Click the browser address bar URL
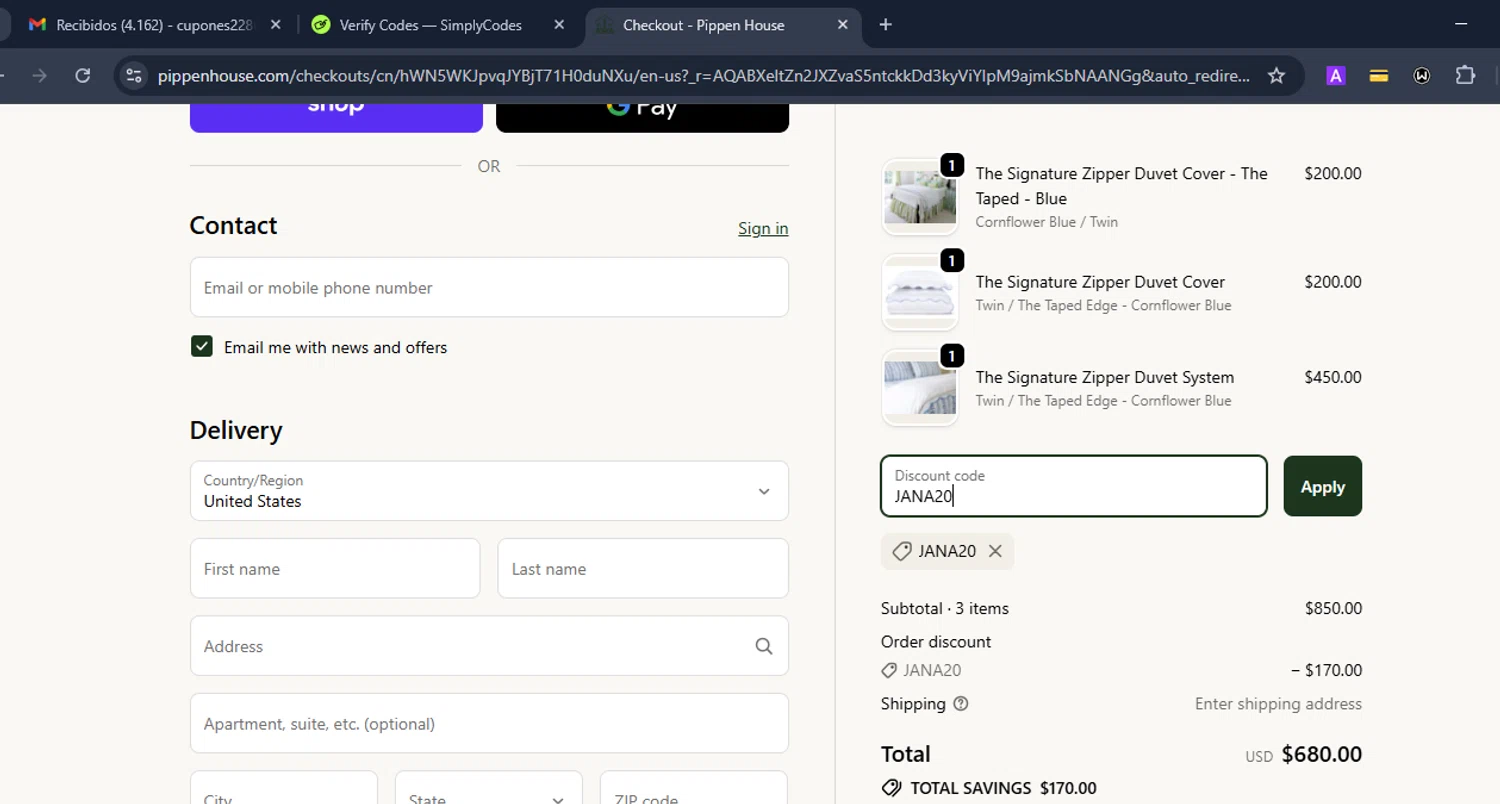 click(x=704, y=76)
